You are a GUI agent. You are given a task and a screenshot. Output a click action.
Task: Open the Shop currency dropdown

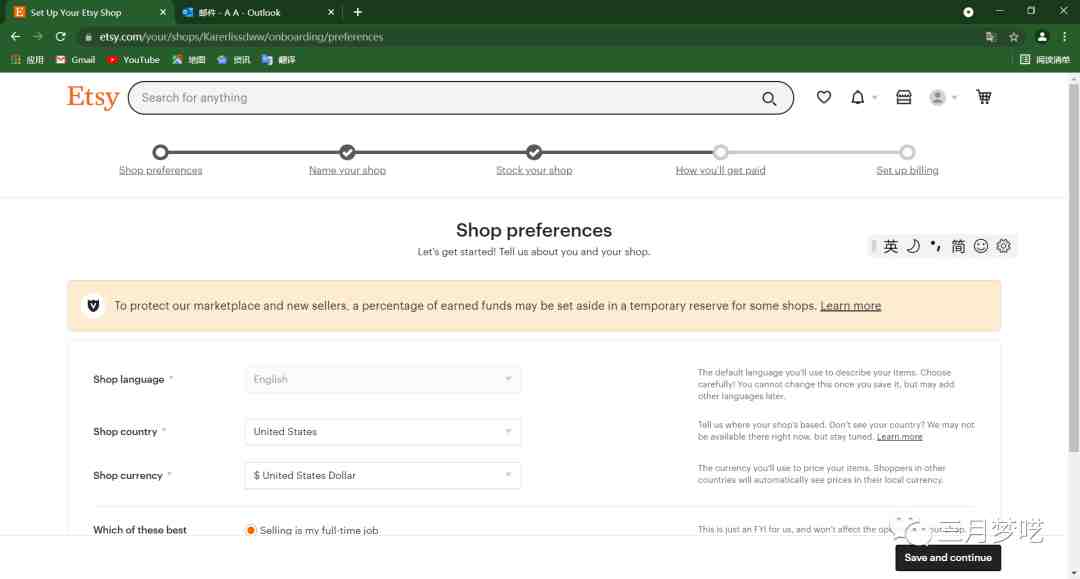point(382,475)
